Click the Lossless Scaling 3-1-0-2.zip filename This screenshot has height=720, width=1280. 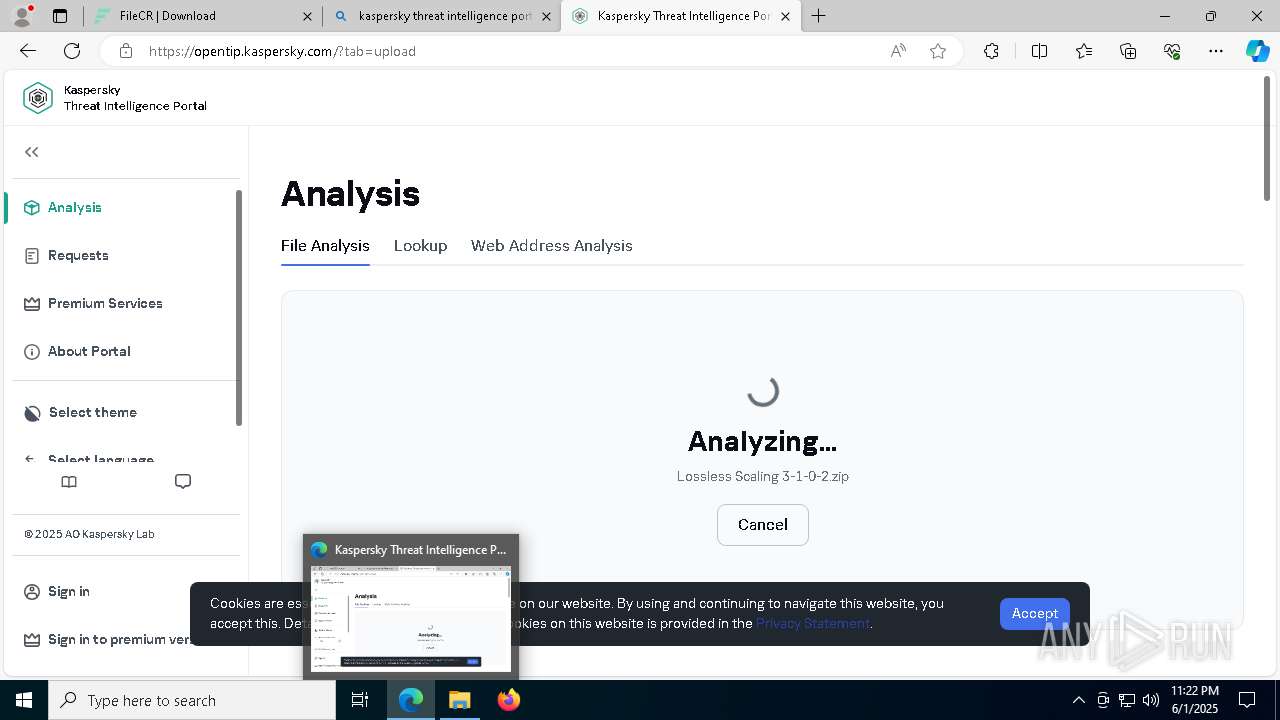coord(763,476)
